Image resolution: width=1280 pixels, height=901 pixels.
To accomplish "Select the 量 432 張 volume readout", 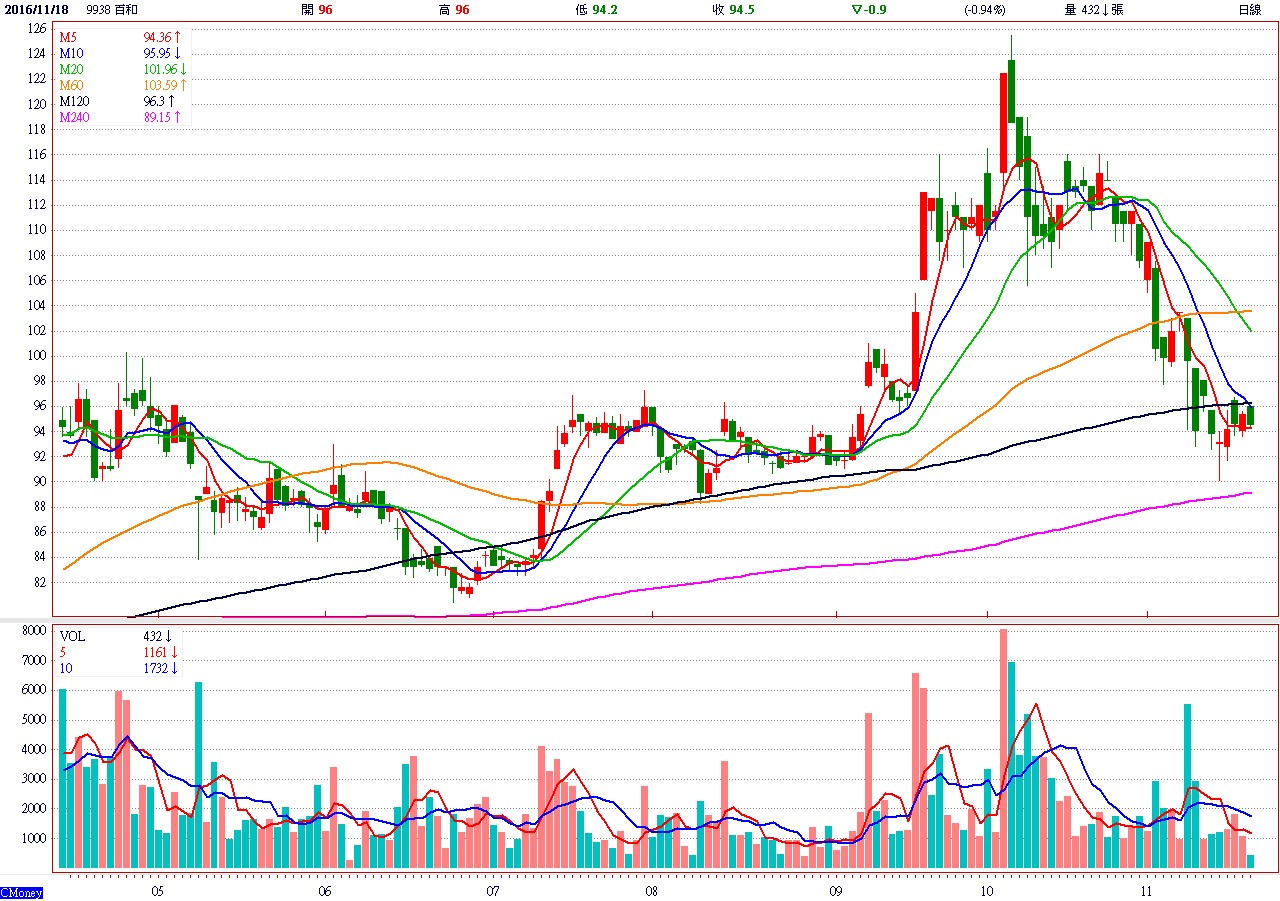I will point(1094,10).
